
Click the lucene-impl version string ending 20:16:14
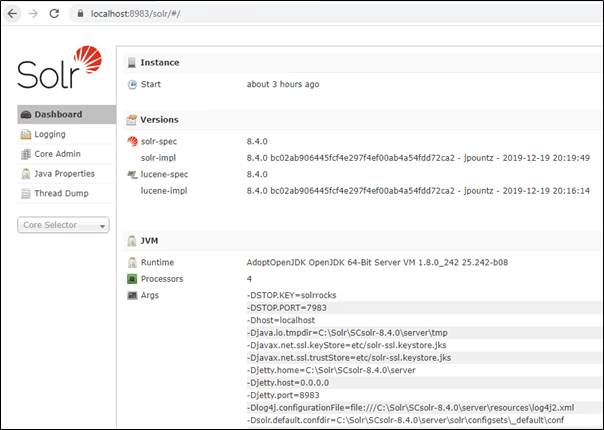click(418, 191)
